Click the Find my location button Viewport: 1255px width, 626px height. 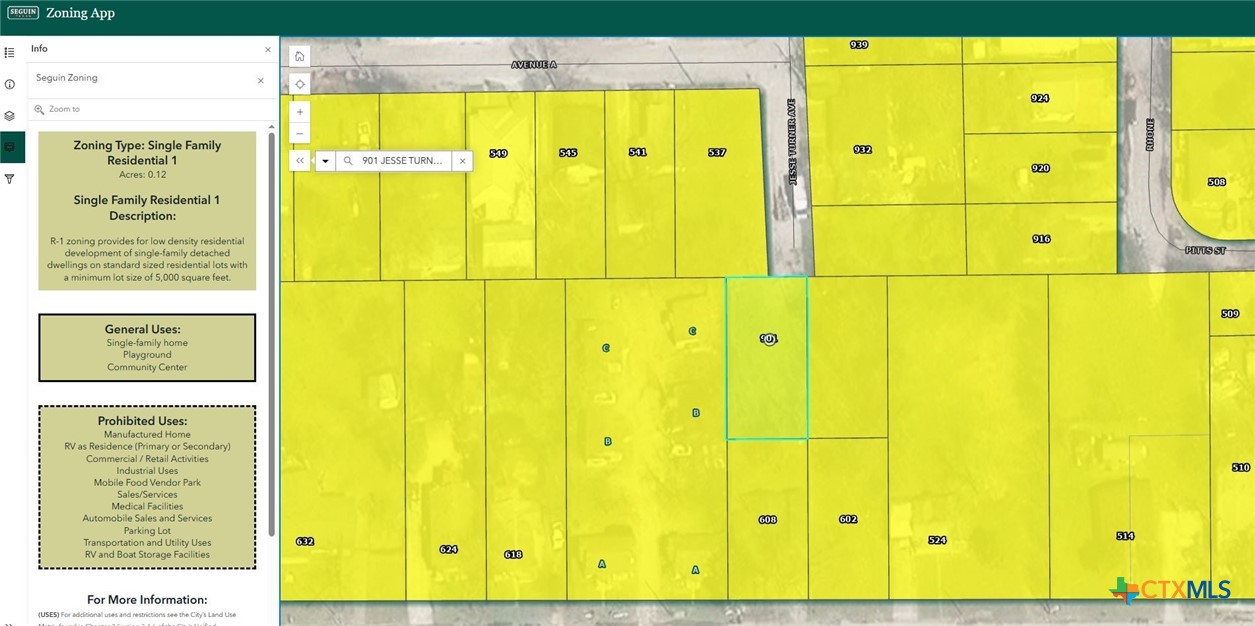tap(300, 84)
